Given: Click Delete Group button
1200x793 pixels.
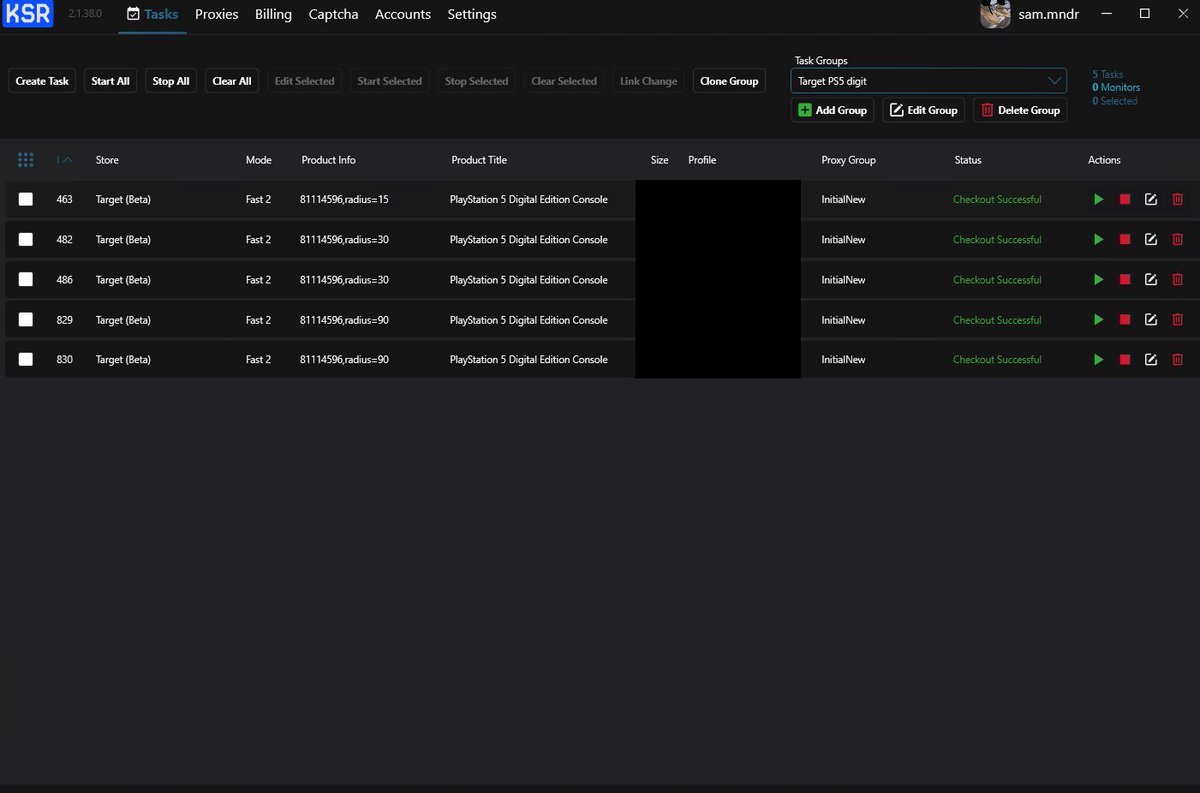Looking at the screenshot, I should 1020,110.
